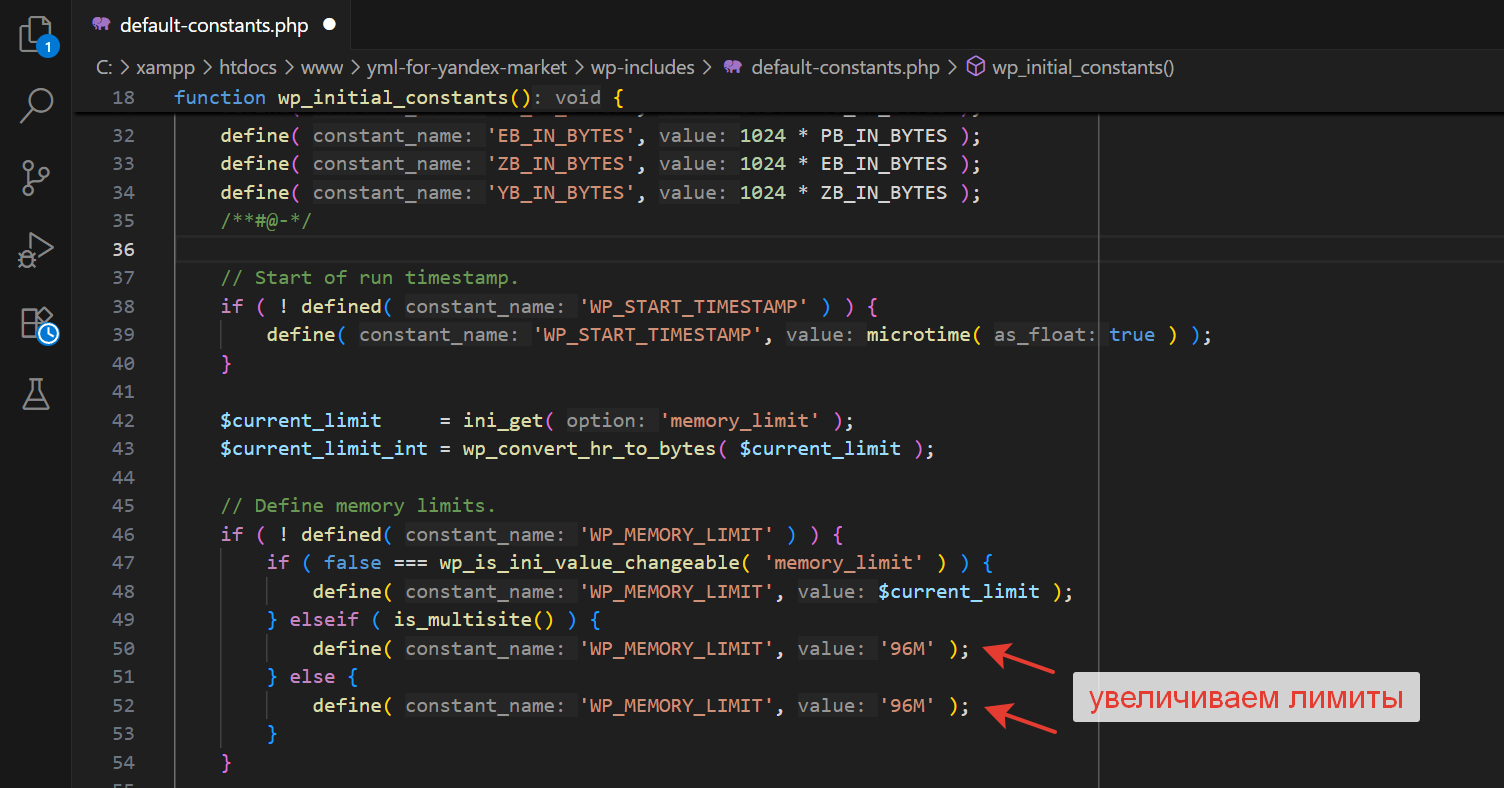Click the '96M' value on line 50
Viewport: 1504px width, 788px height.
[x=907, y=649]
